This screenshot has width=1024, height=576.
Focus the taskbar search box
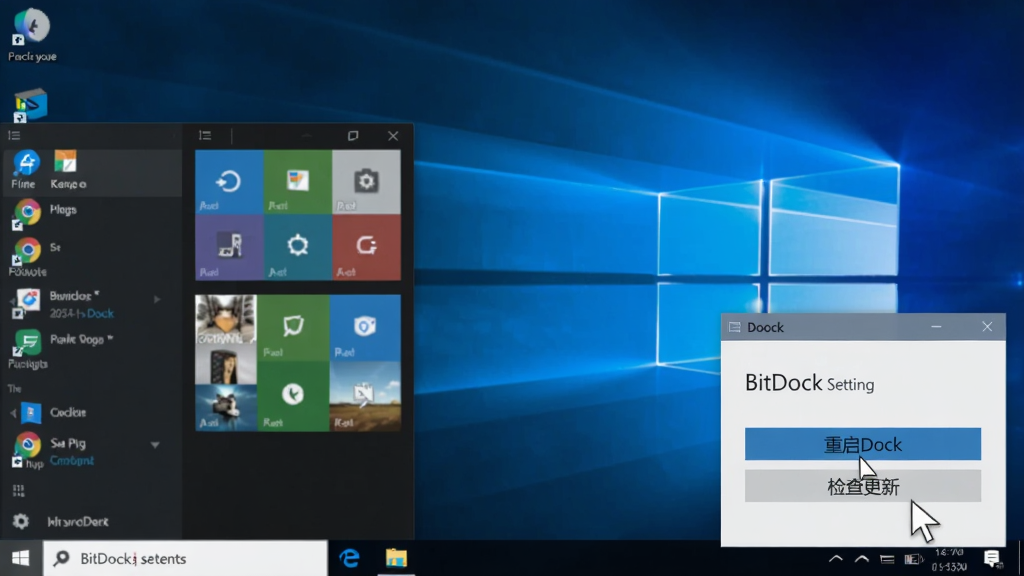(x=185, y=558)
